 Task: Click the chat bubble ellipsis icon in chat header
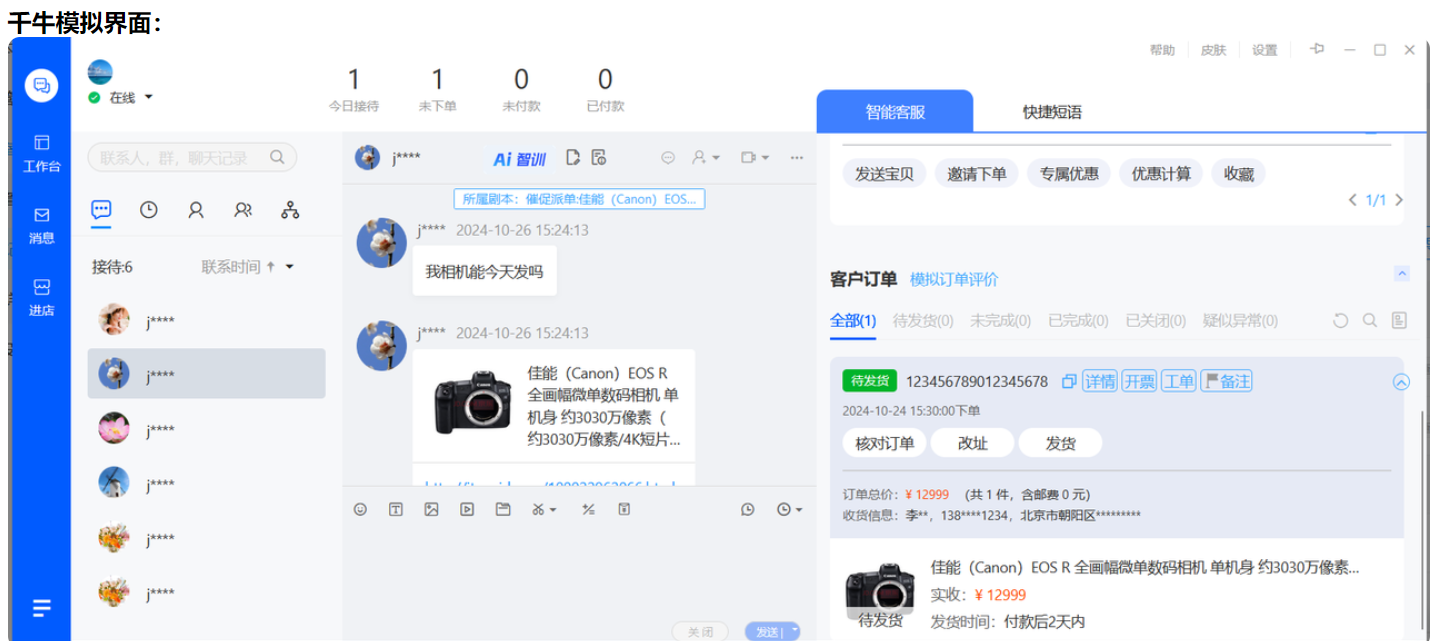(x=669, y=157)
